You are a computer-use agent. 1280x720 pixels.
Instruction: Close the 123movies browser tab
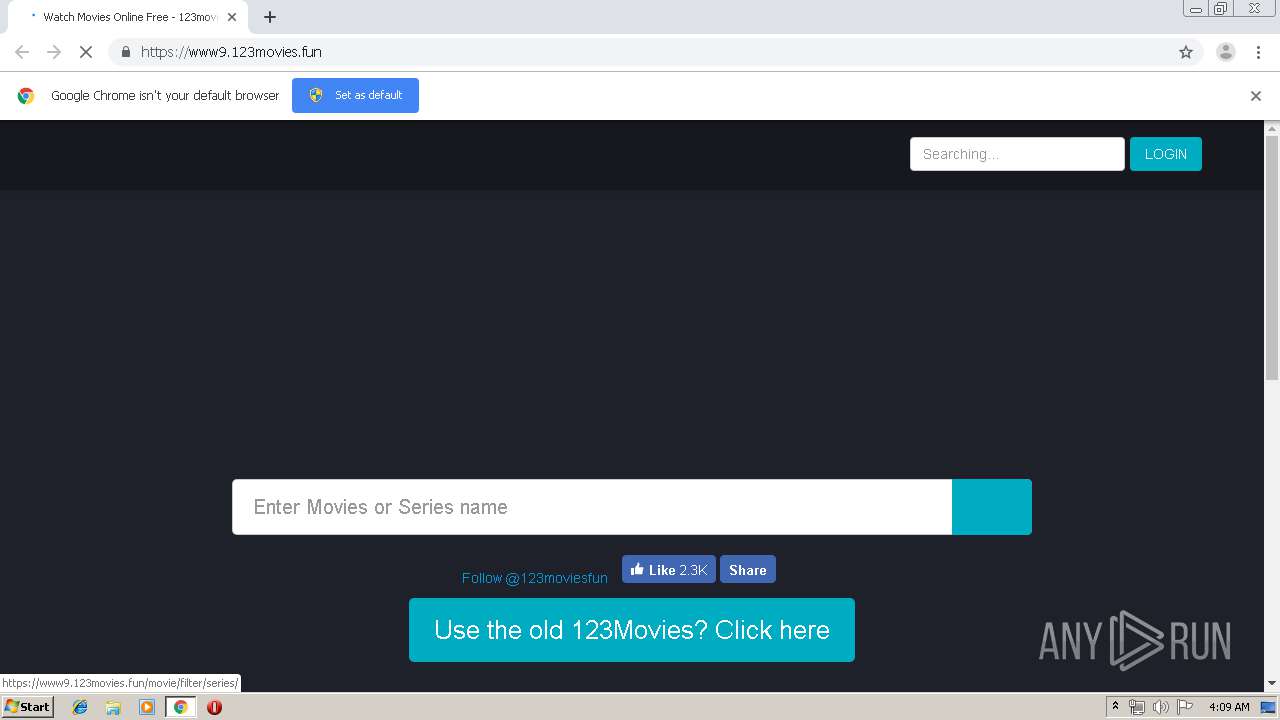tap(232, 17)
